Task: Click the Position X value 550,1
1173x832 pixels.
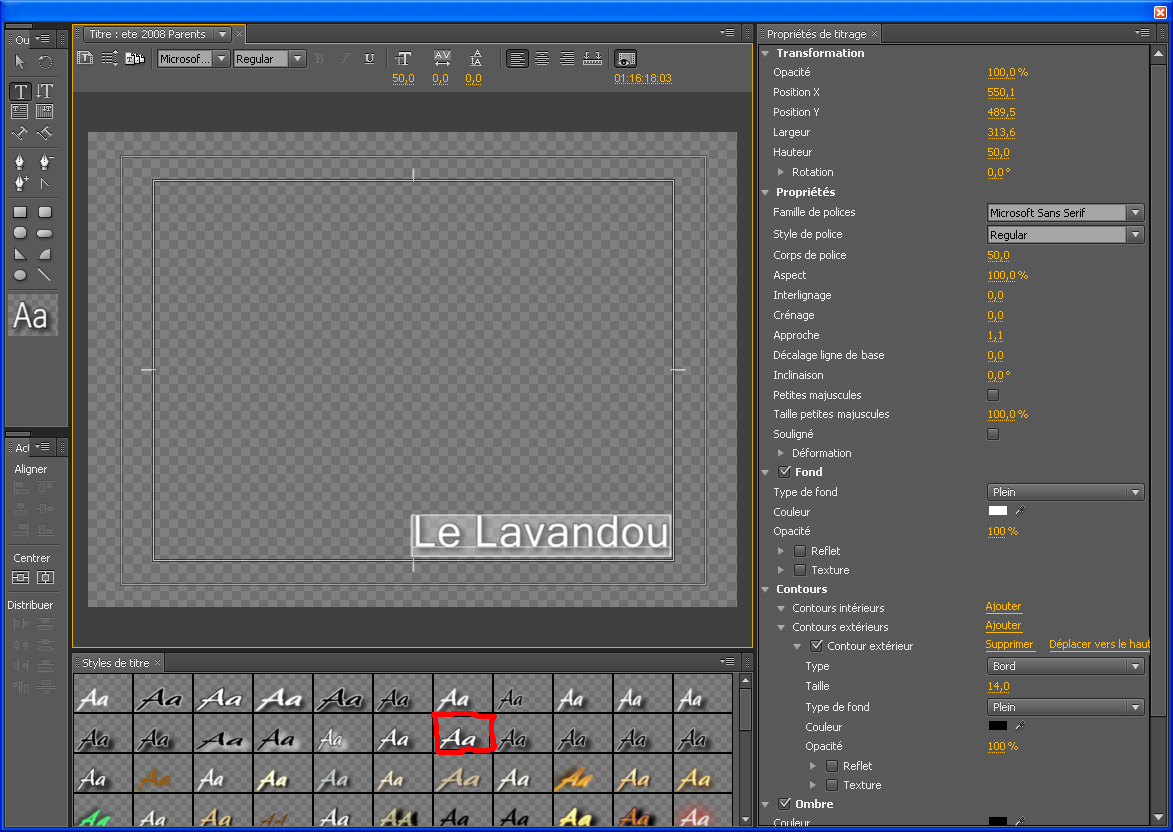Action: click(x=1001, y=92)
